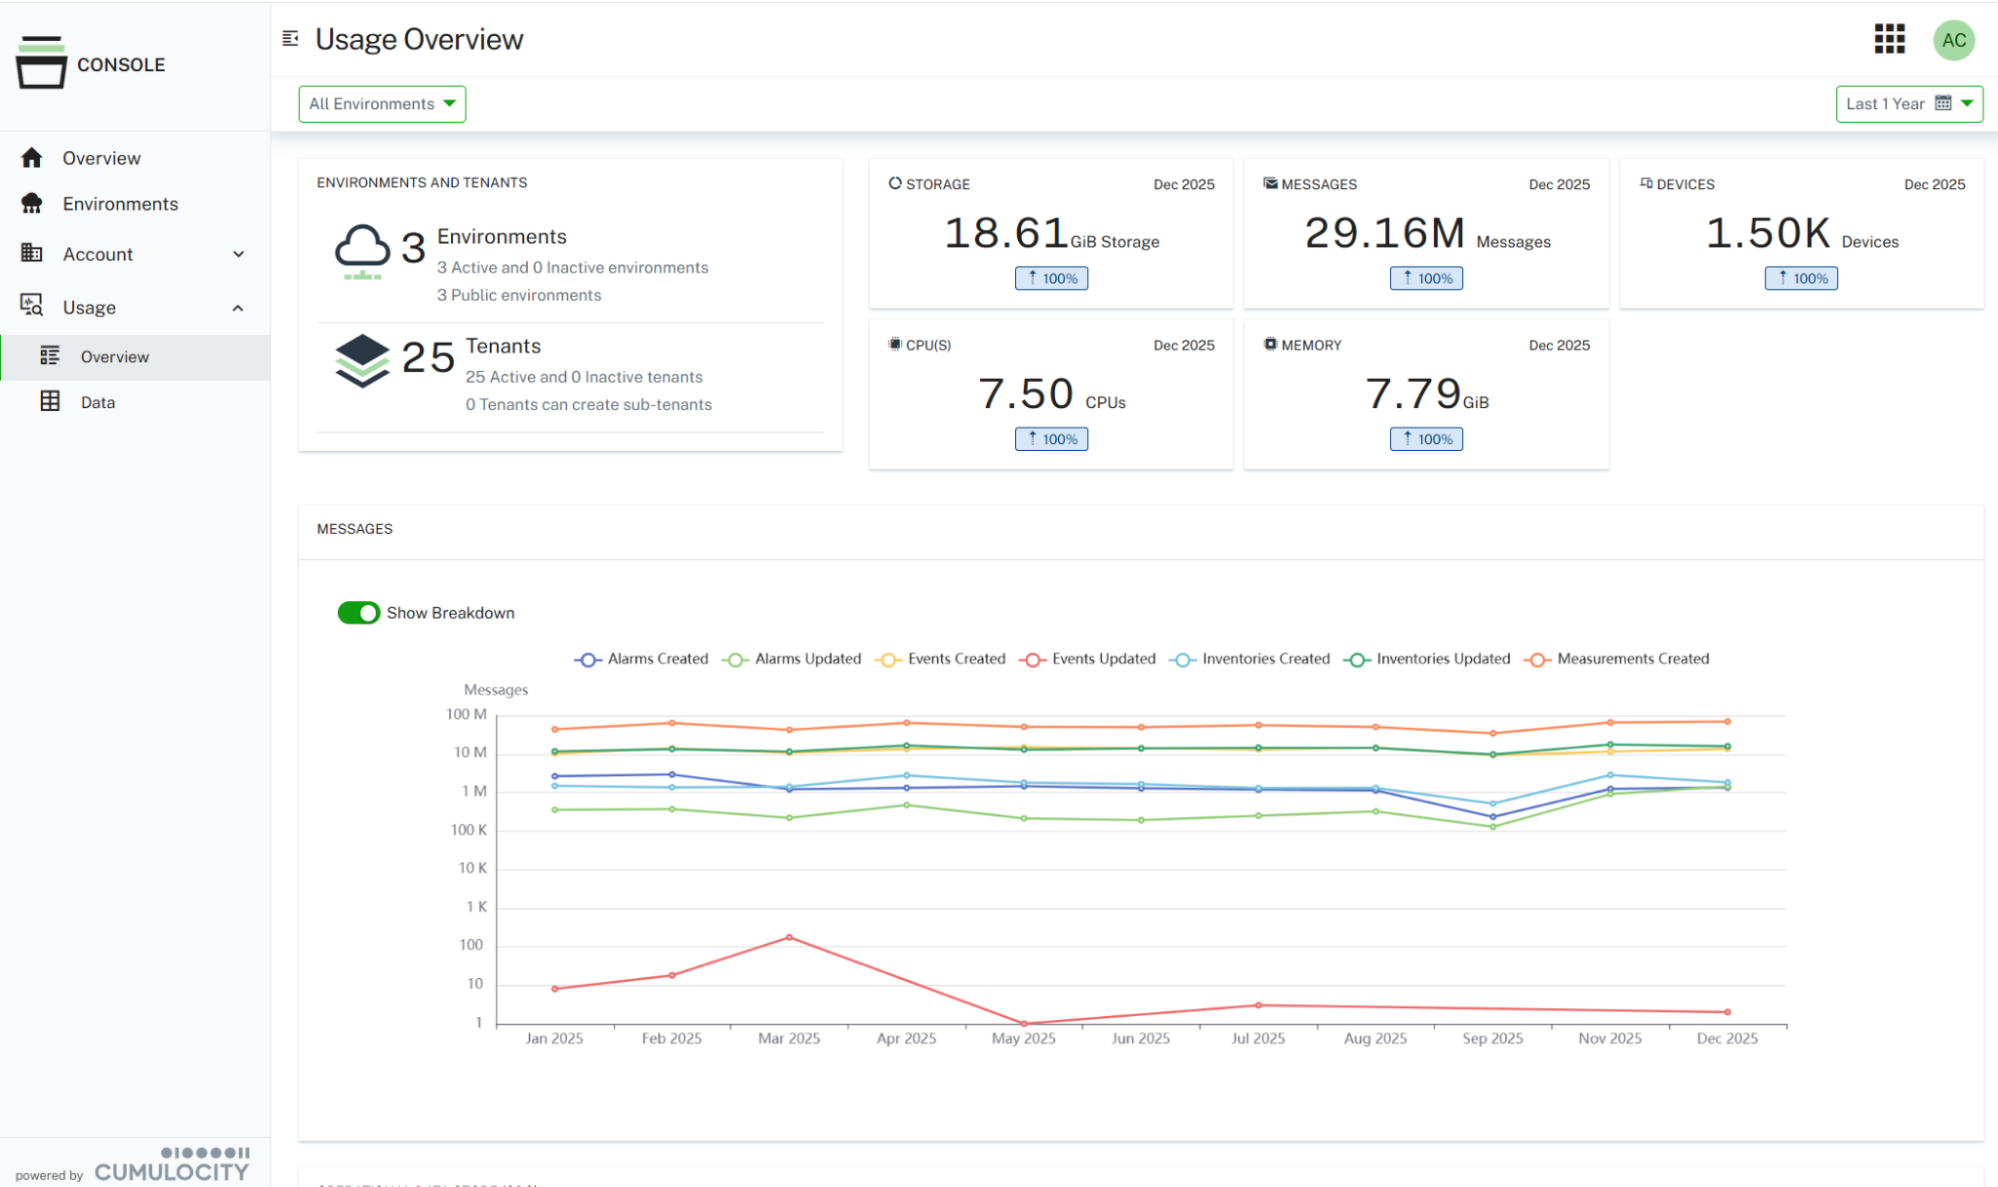Open the Cumulocity link at bottom left
The image size is (1998, 1187).
[171, 1170]
